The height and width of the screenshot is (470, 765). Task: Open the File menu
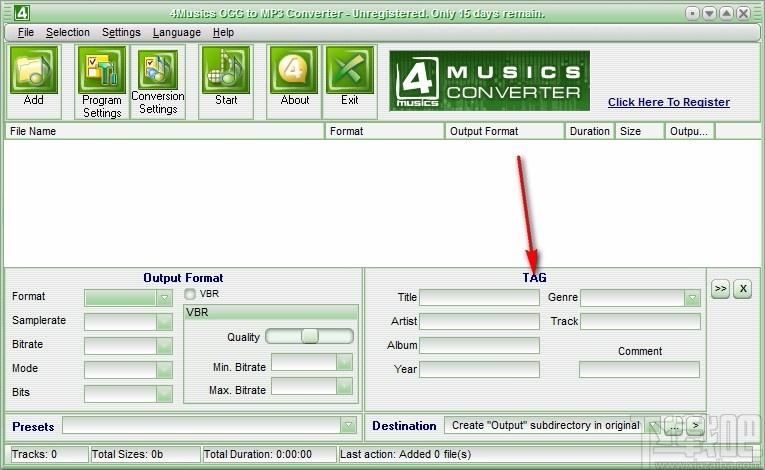click(x=26, y=32)
